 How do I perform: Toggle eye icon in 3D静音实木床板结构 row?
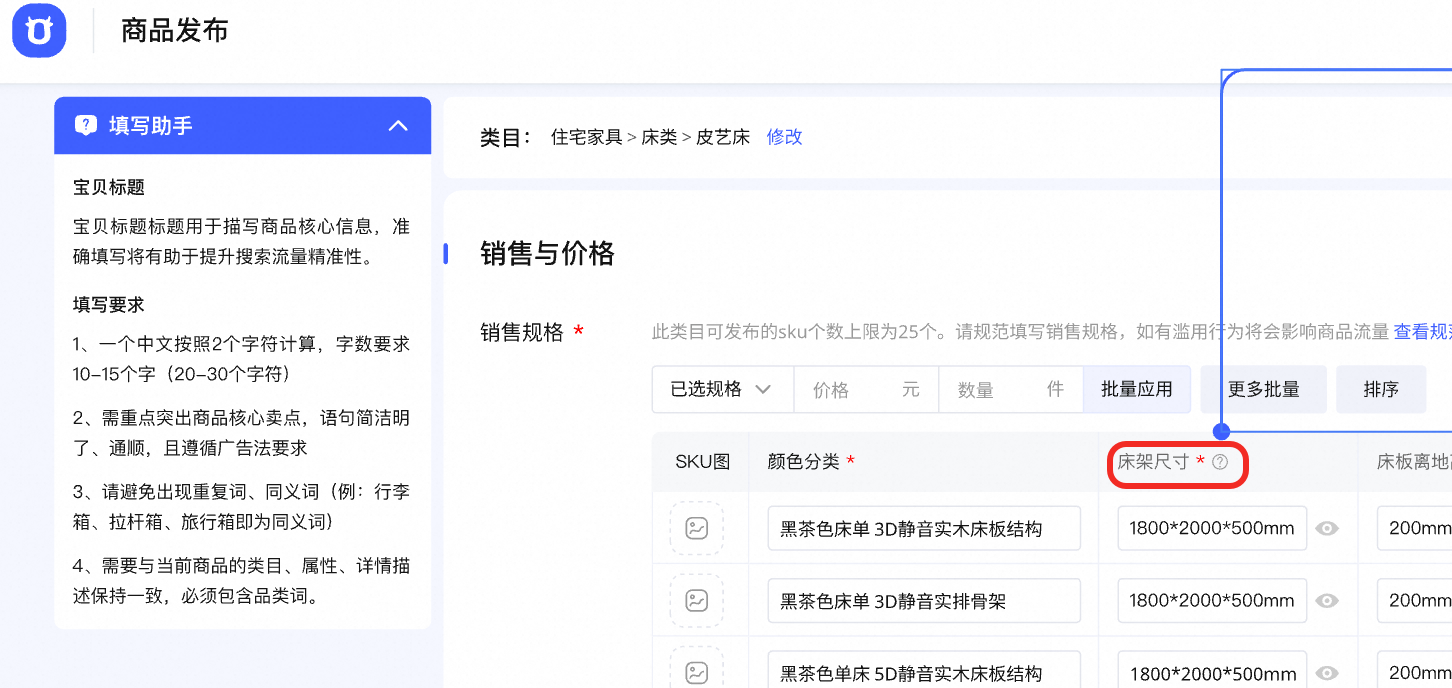tap(1327, 528)
